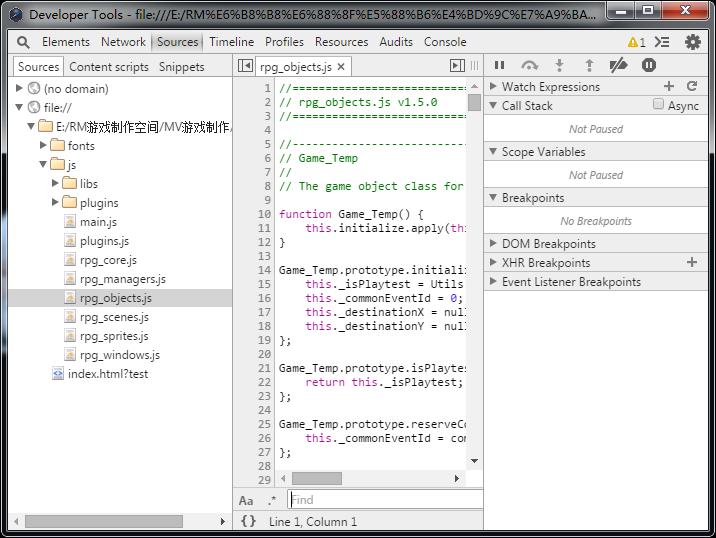Collapse Scope Variables section
716x538 pixels.
pos(493,151)
